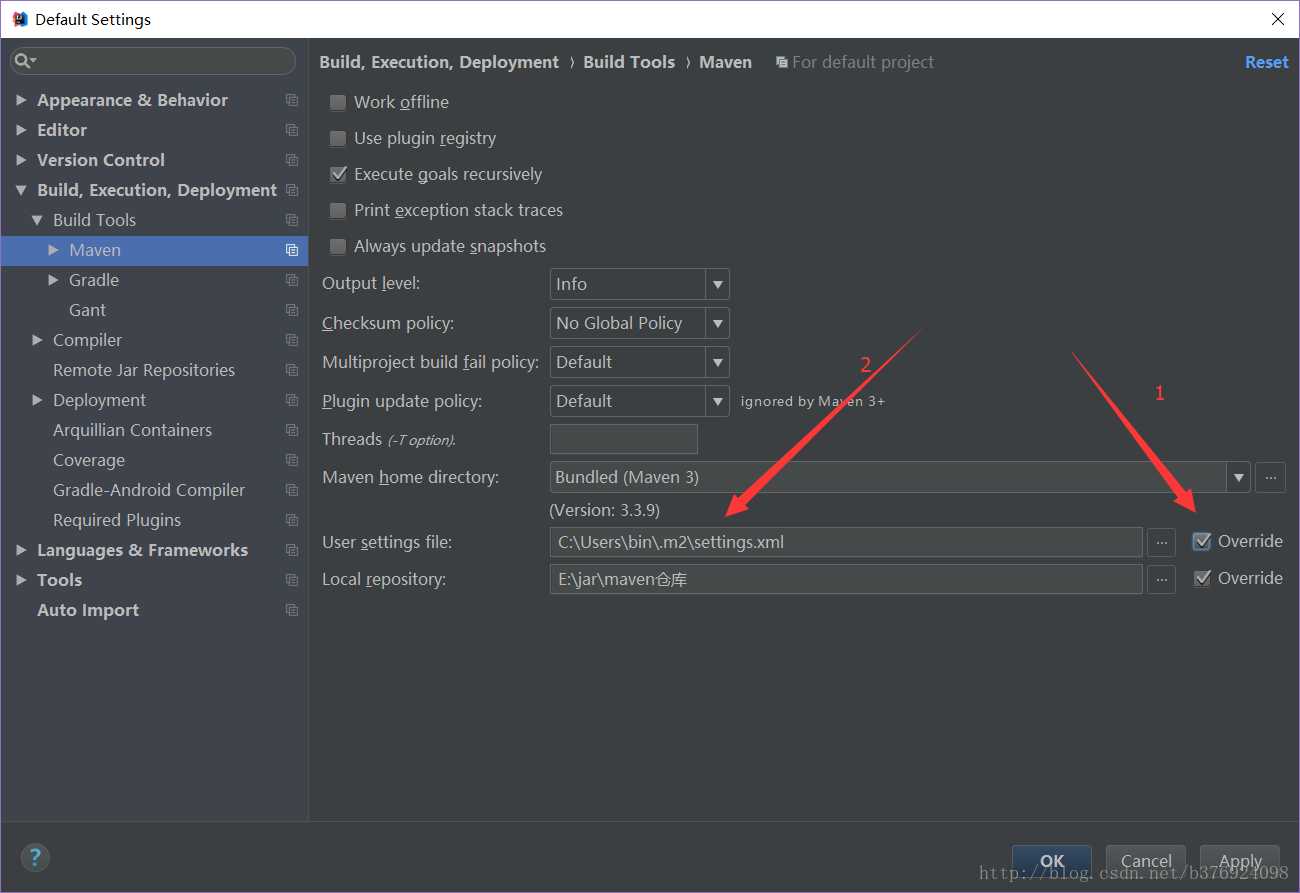Expand the Languages & Frameworks node
1300x893 pixels.
click(21, 550)
